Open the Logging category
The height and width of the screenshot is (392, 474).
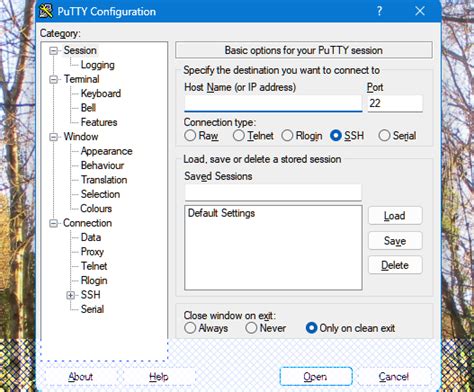tap(98, 65)
